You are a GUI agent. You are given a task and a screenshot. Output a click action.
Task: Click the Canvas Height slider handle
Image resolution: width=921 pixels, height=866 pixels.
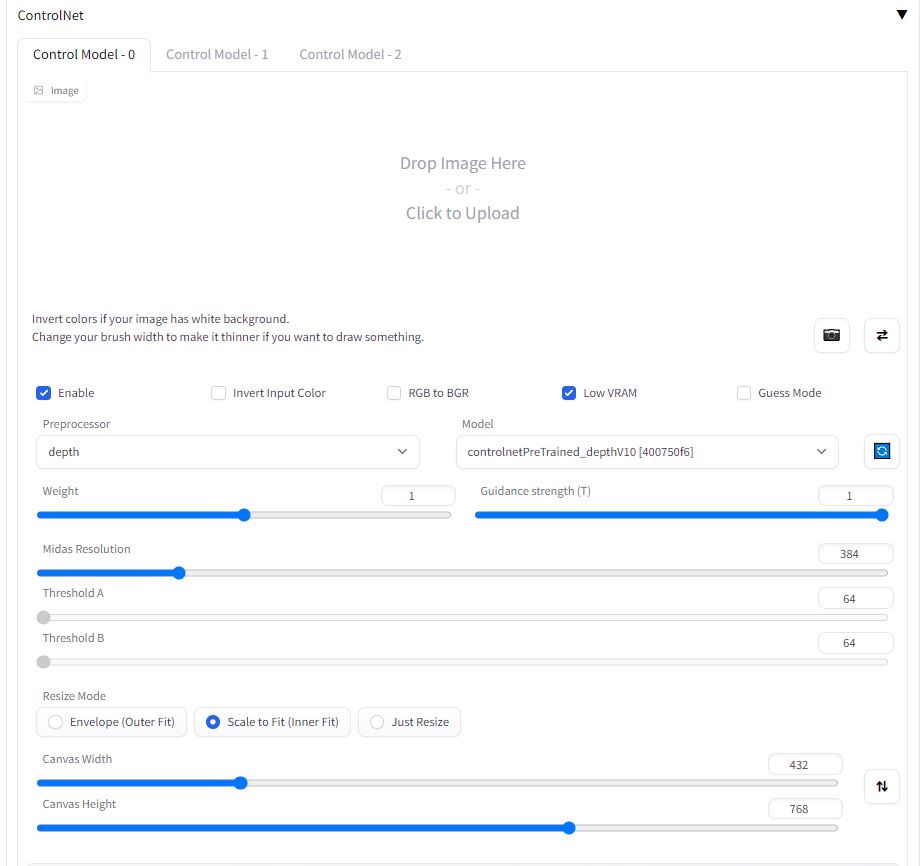(569, 828)
